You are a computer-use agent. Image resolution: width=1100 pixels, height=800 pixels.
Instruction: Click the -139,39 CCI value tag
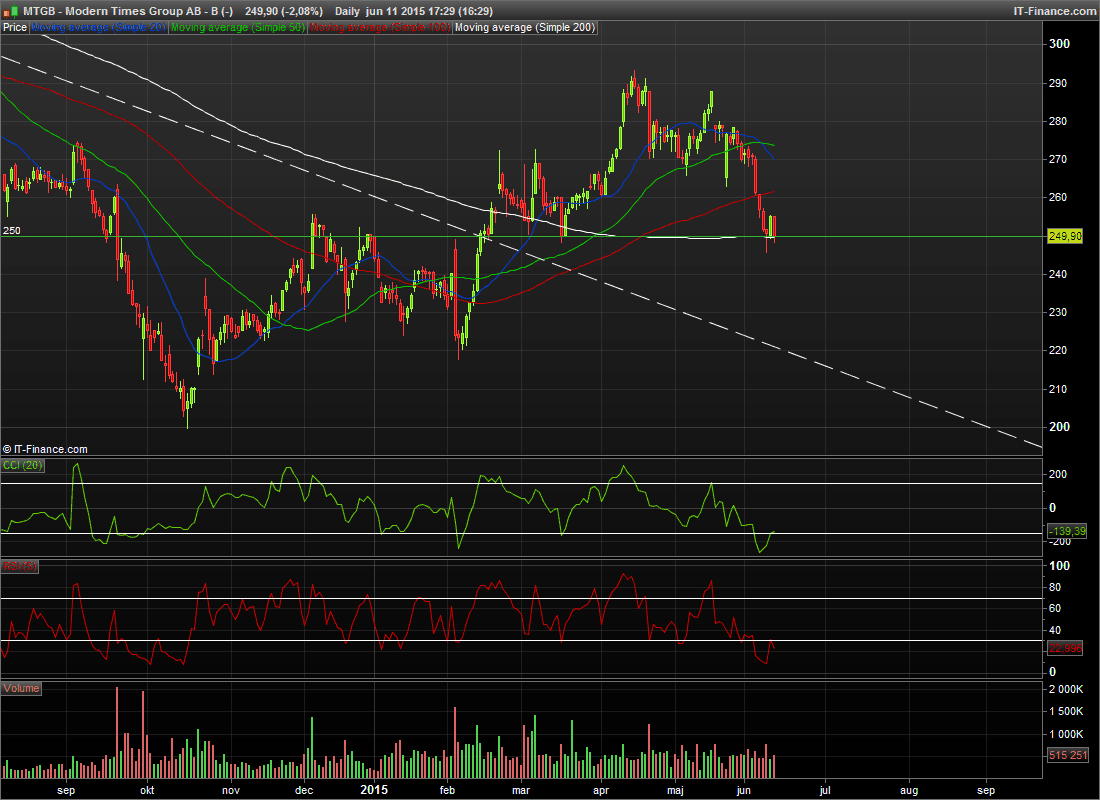(x=1066, y=532)
